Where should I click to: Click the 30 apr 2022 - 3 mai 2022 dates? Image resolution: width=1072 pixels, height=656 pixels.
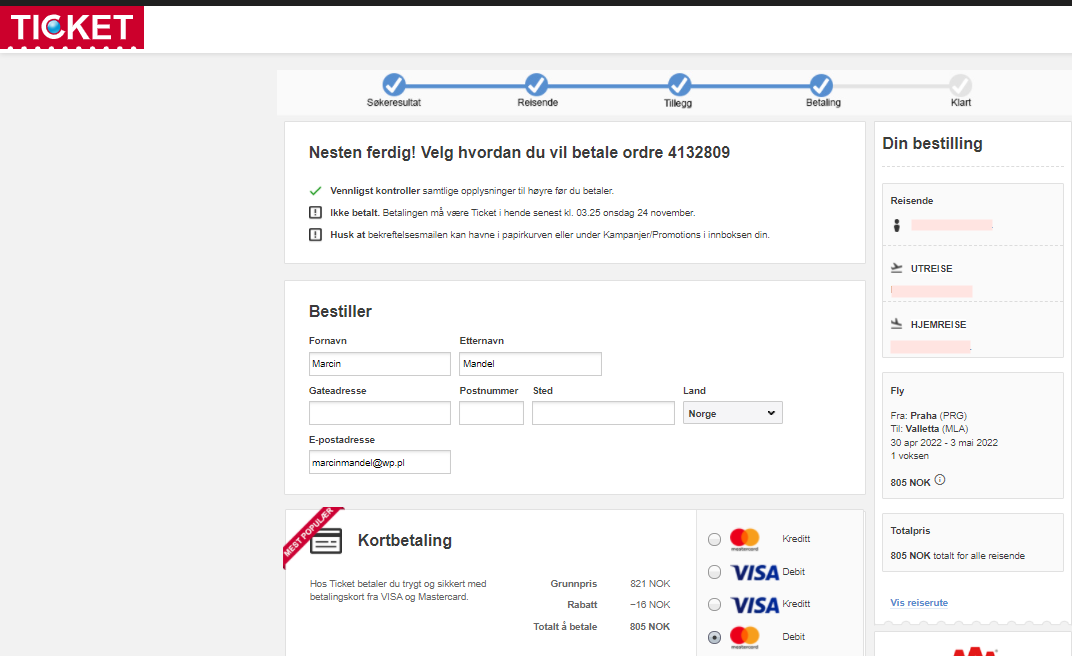(x=944, y=443)
